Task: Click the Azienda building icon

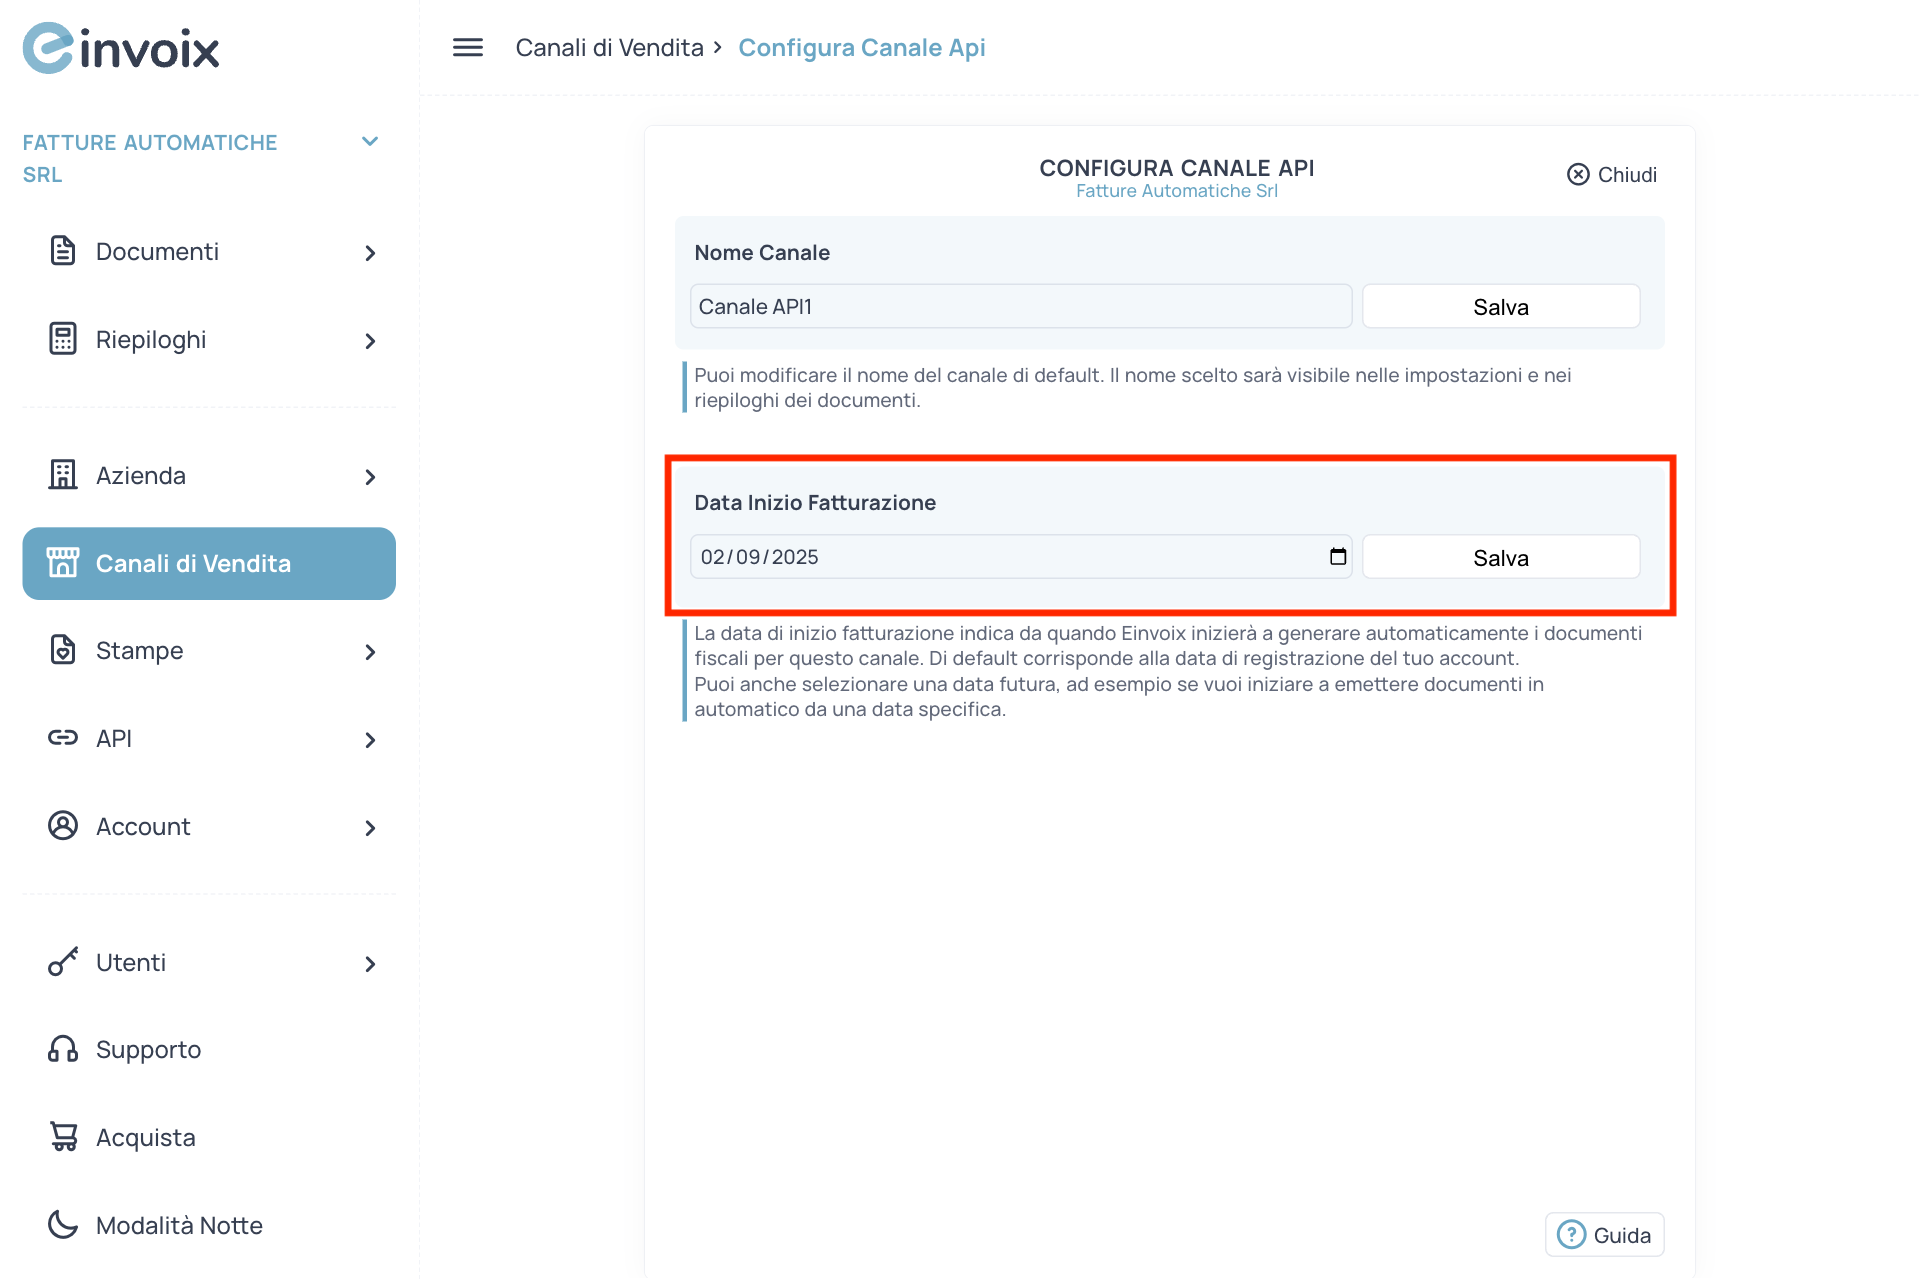Action: [x=62, y=475]
